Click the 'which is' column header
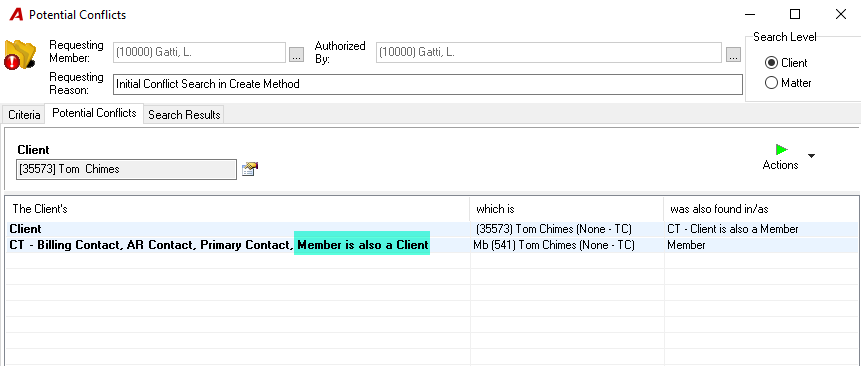 [567, 209]
